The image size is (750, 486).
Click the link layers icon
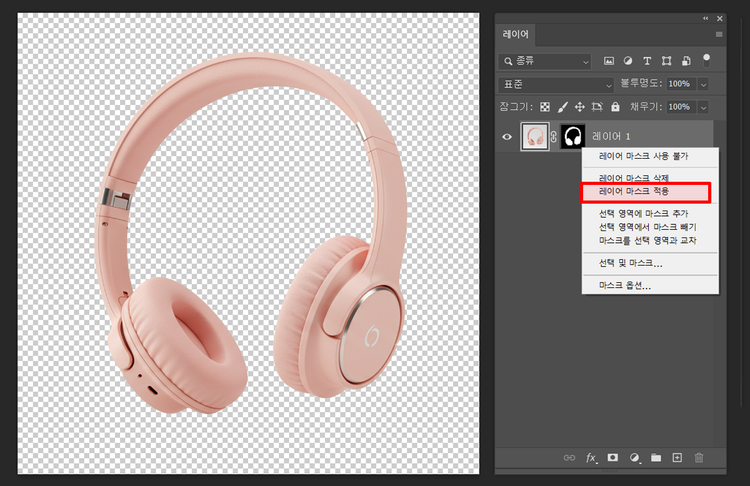[x=569, y=458]
